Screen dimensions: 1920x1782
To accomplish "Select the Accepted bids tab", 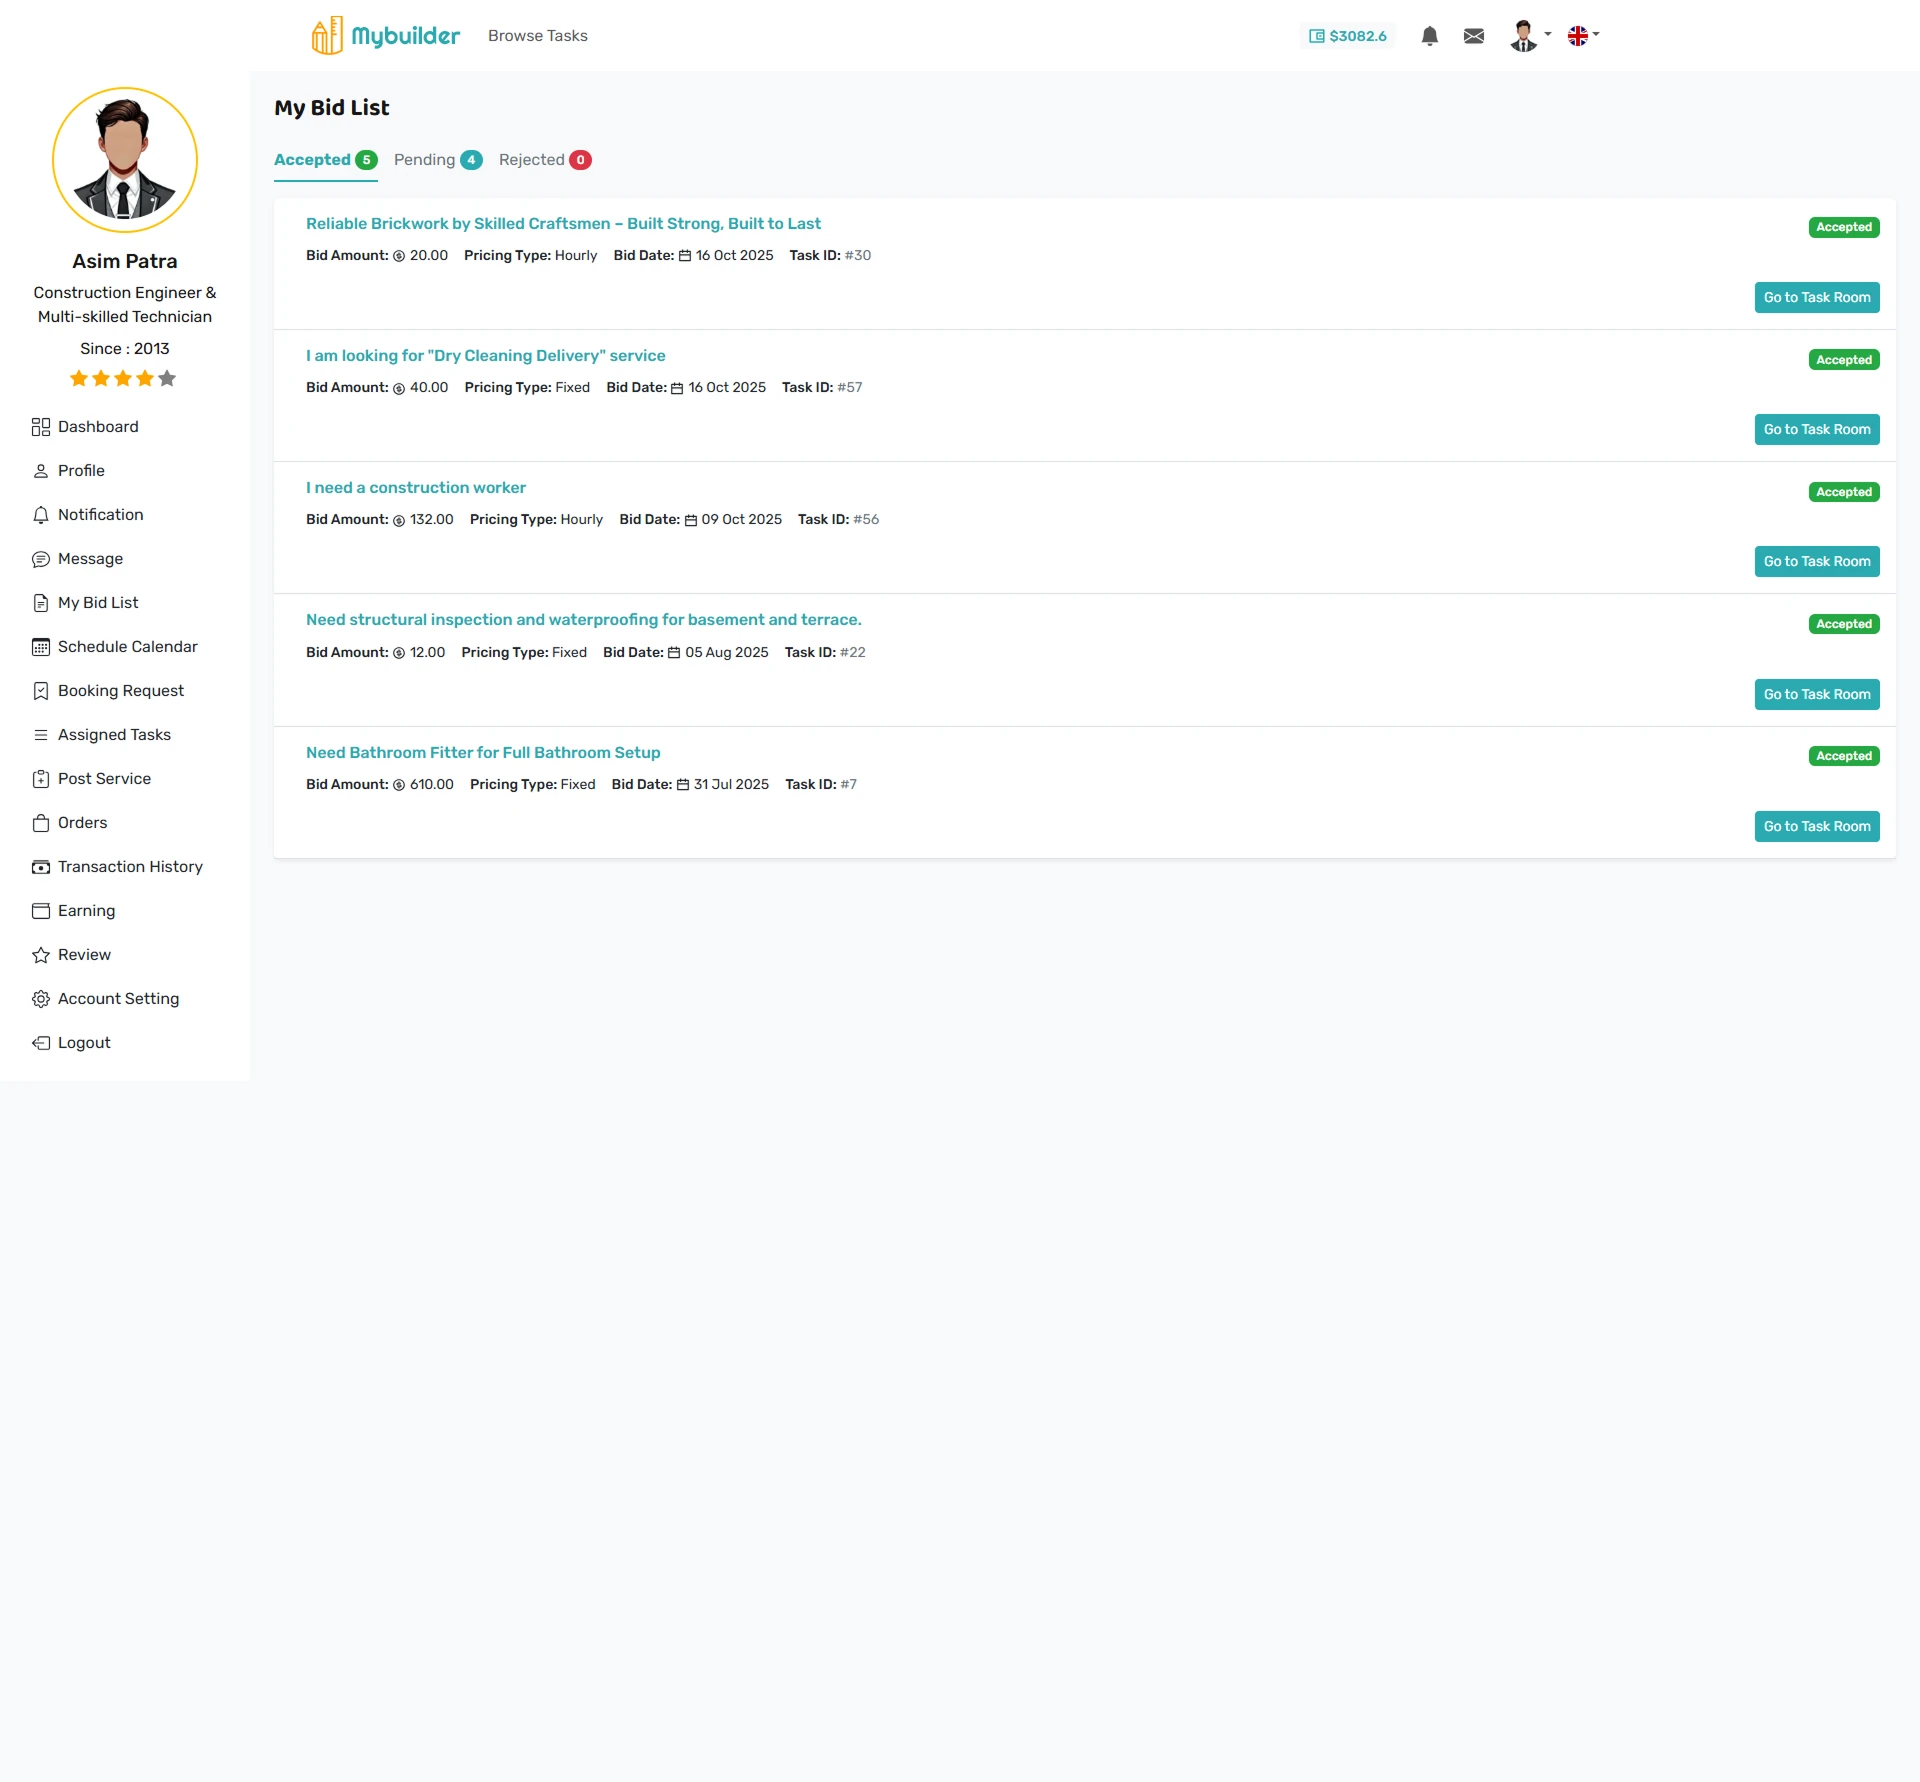I will [325, 160].
